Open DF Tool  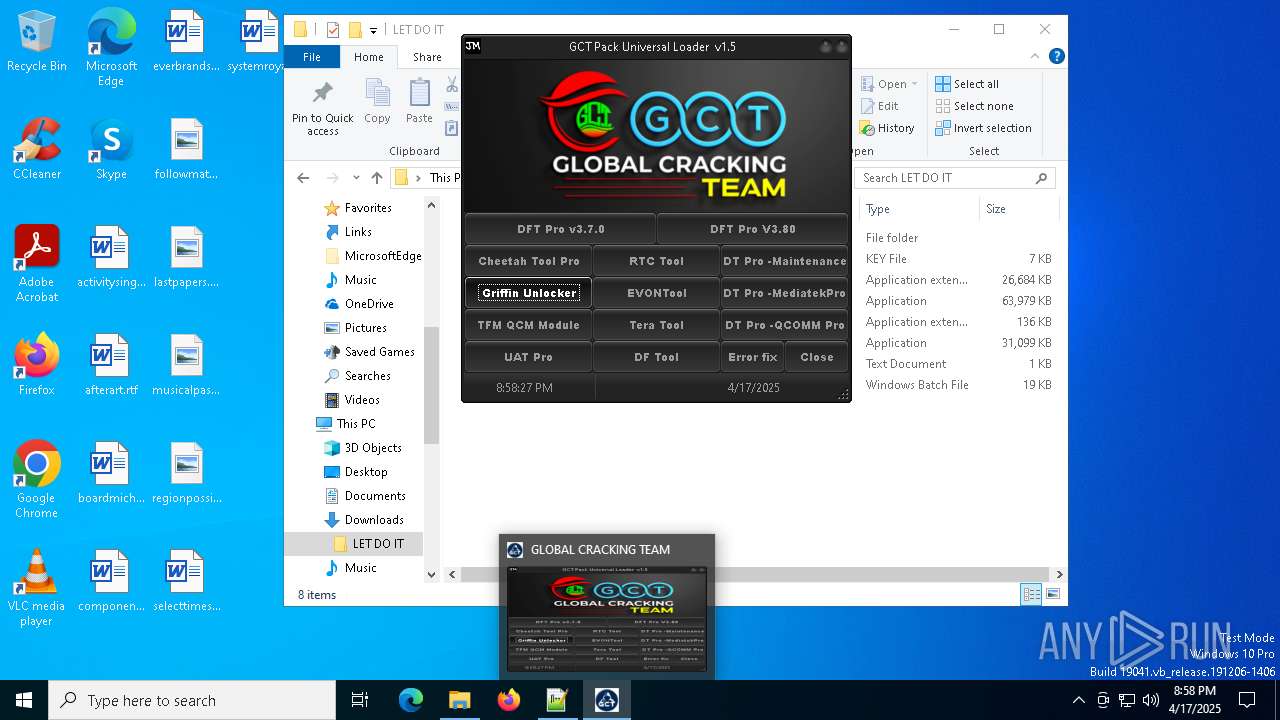(x=656, y=357)
